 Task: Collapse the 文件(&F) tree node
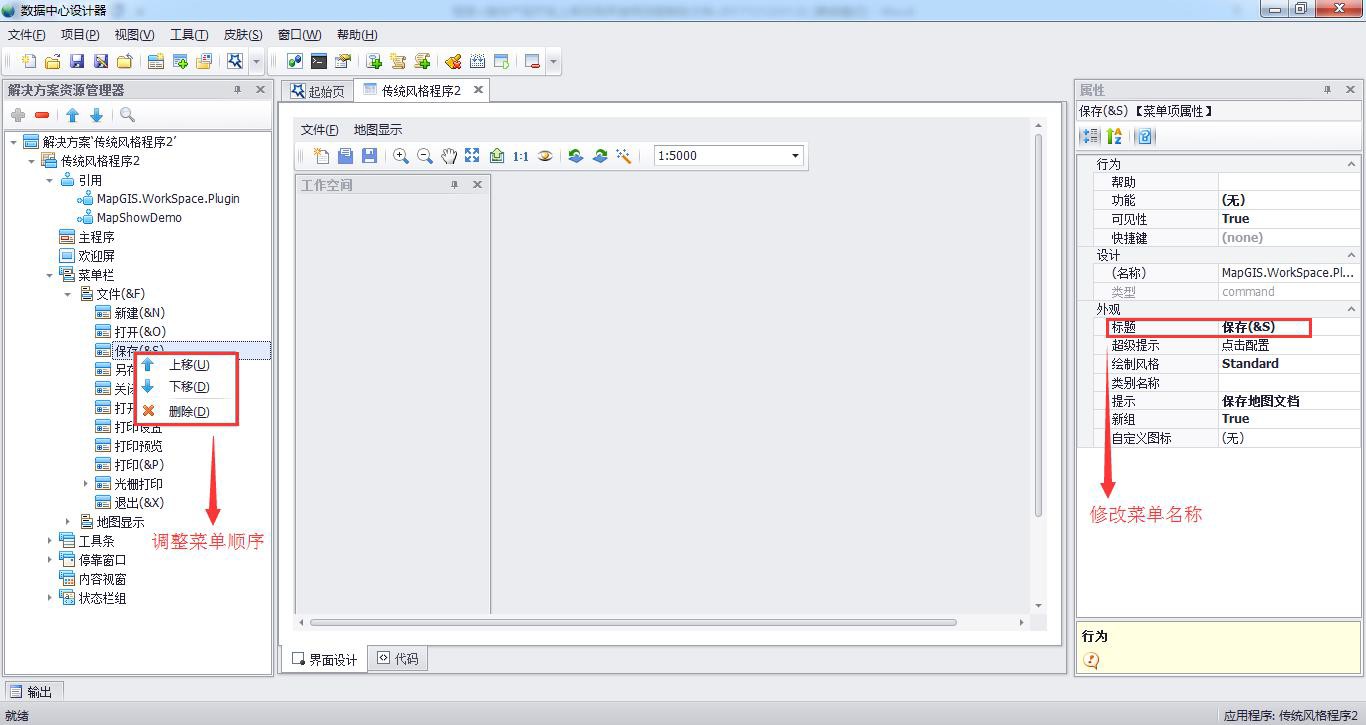68,294
